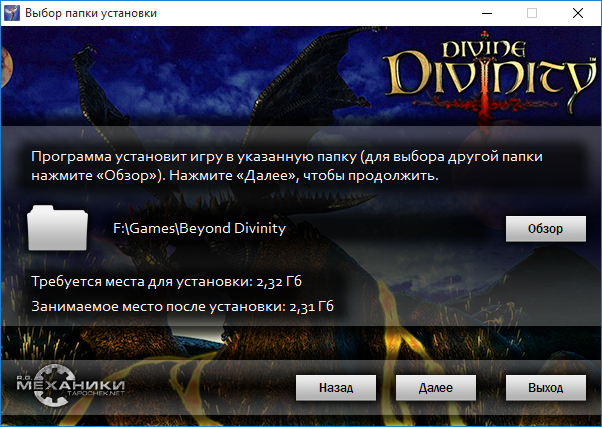The image size is (602, 427).
Task: Exit the installer via Выход button
Action: (x=546, y=388)
